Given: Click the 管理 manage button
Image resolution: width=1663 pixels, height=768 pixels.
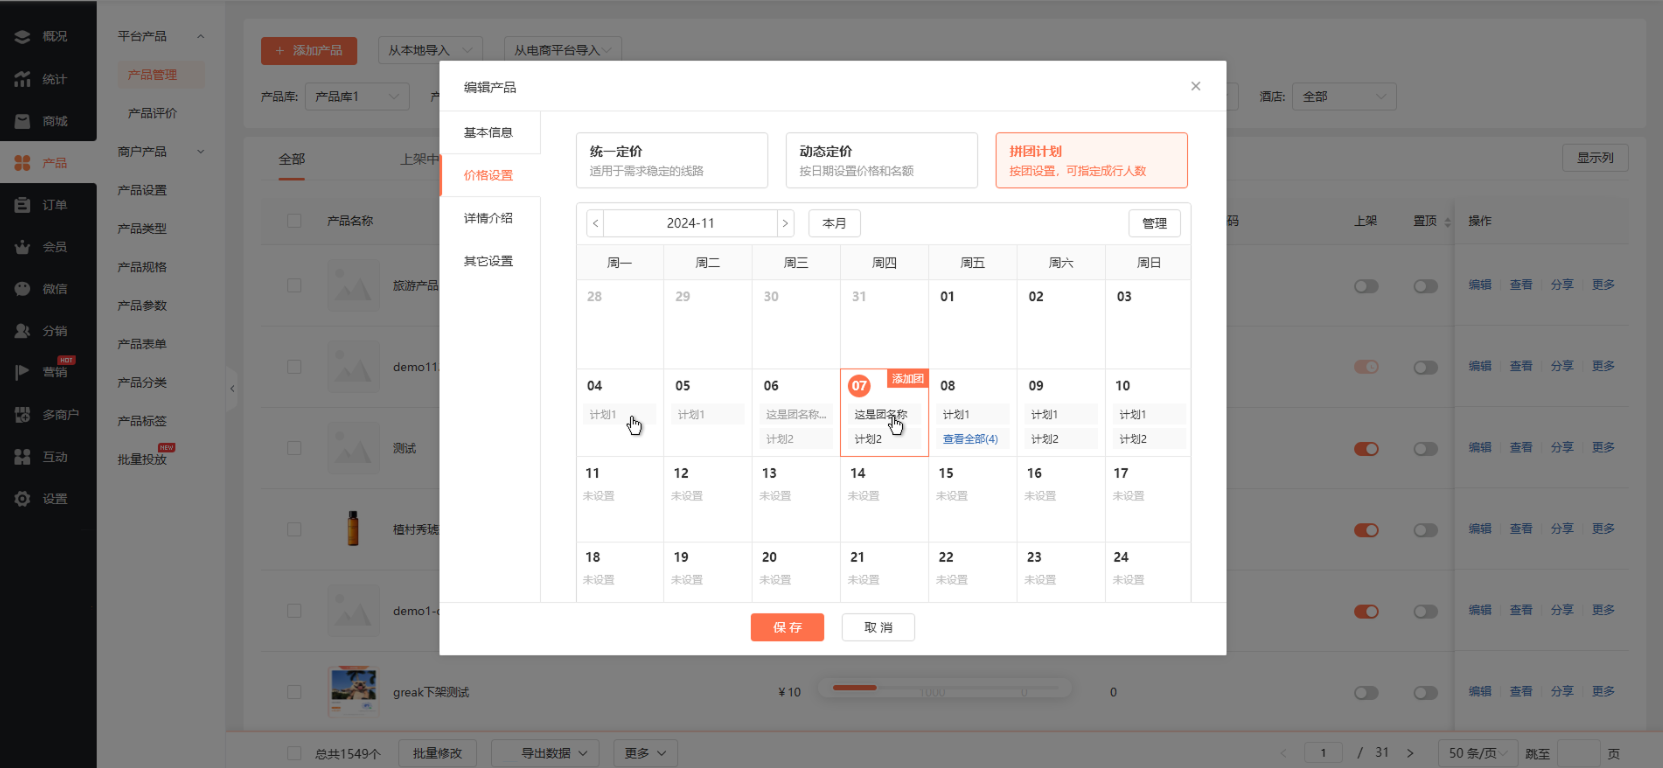Looking at the screenshot, I should pyautogui.click(x=1155, y=223).
